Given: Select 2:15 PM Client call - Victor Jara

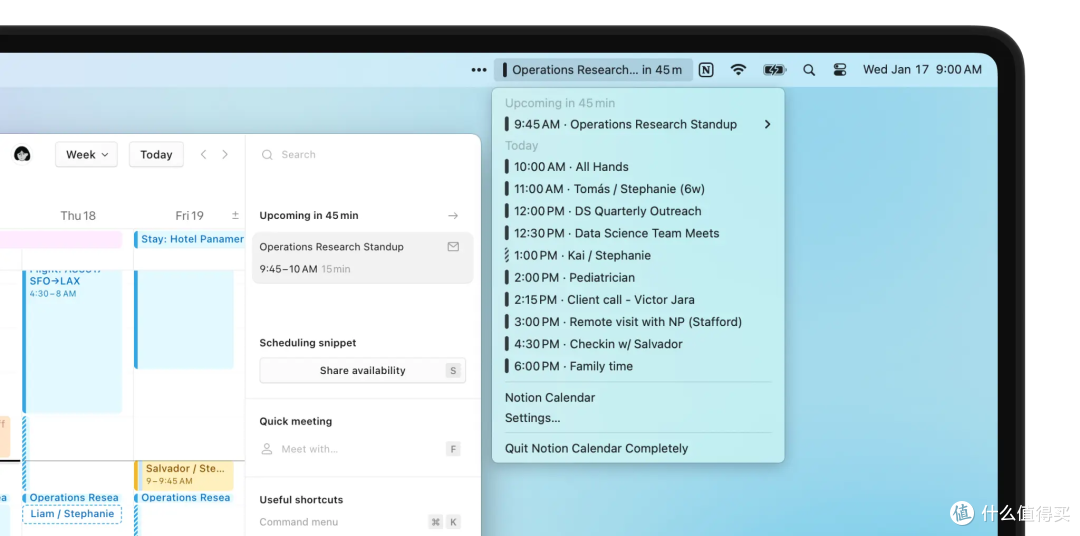Looking at the screenshot, I should tap(638, 300).
